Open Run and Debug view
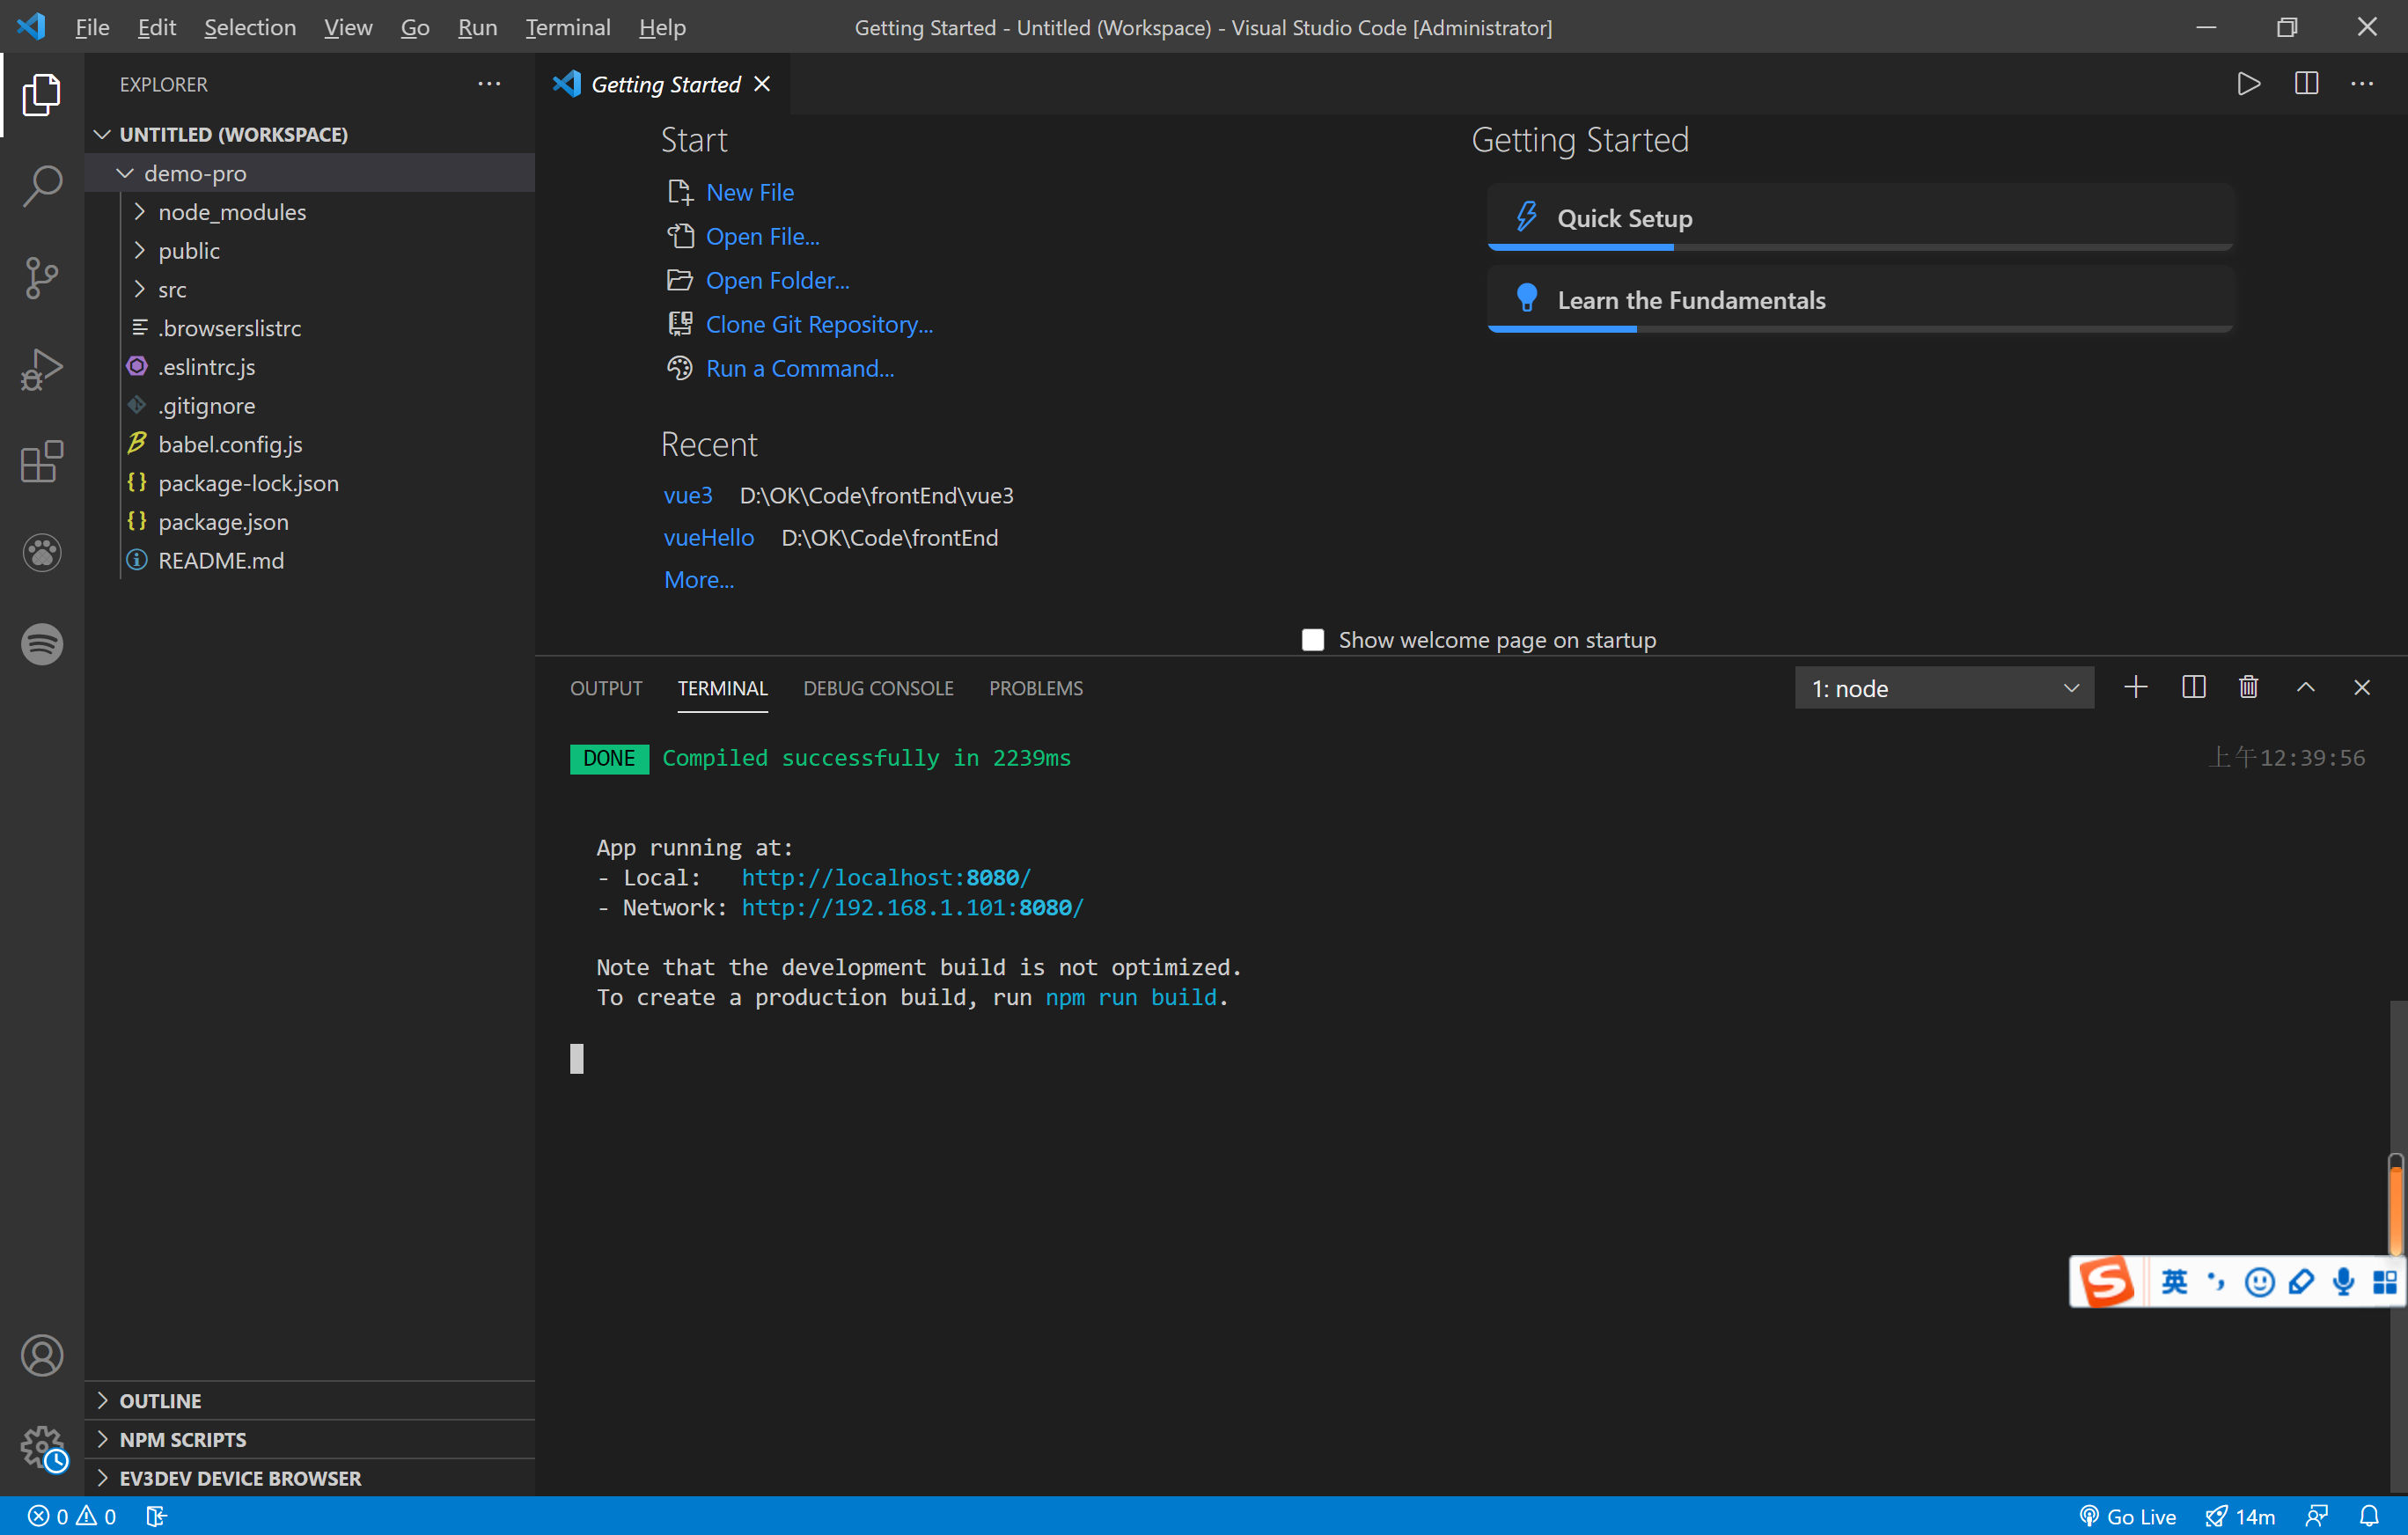 coord(42,370)
